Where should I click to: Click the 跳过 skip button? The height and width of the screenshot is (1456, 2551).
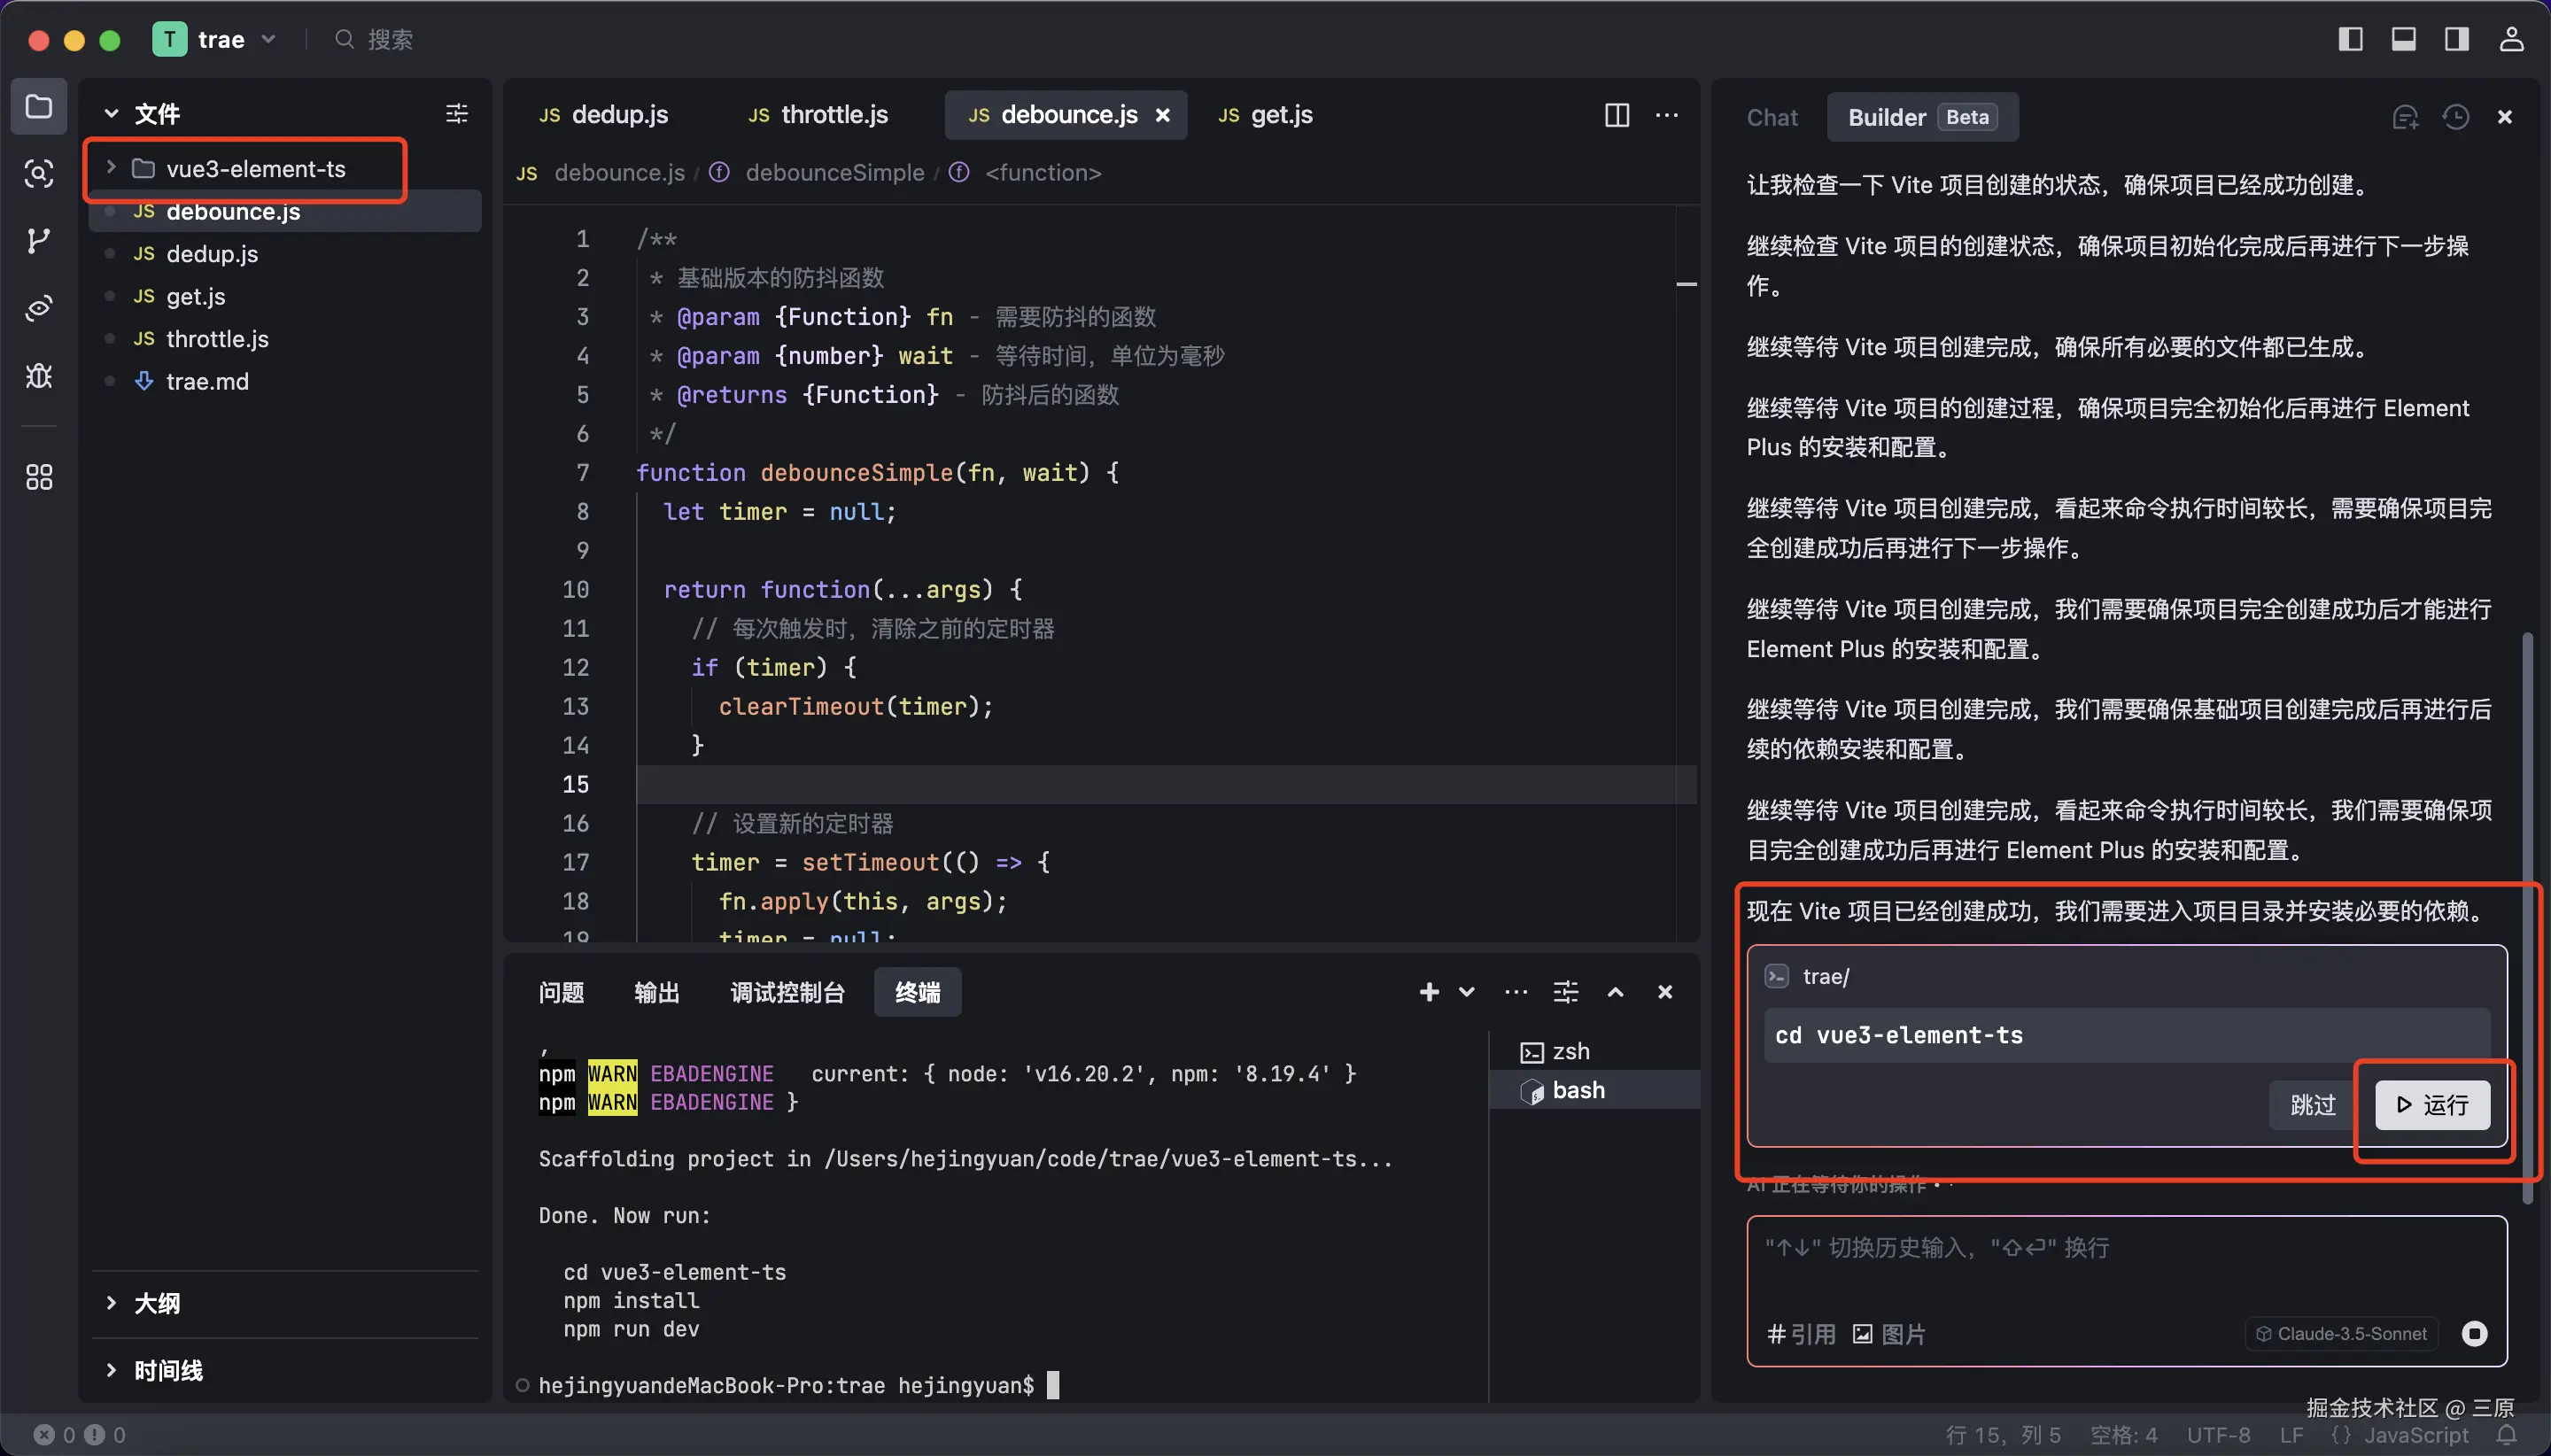point(2312,1105)
